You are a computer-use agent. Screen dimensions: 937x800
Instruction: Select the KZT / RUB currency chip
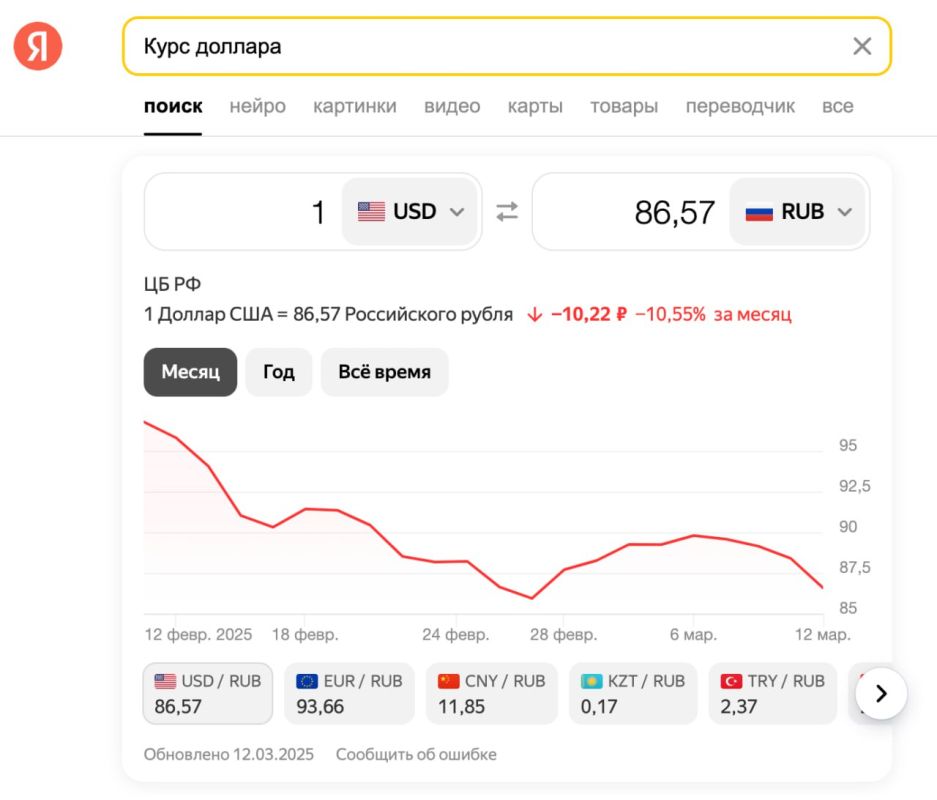click(x=633, y=693)
